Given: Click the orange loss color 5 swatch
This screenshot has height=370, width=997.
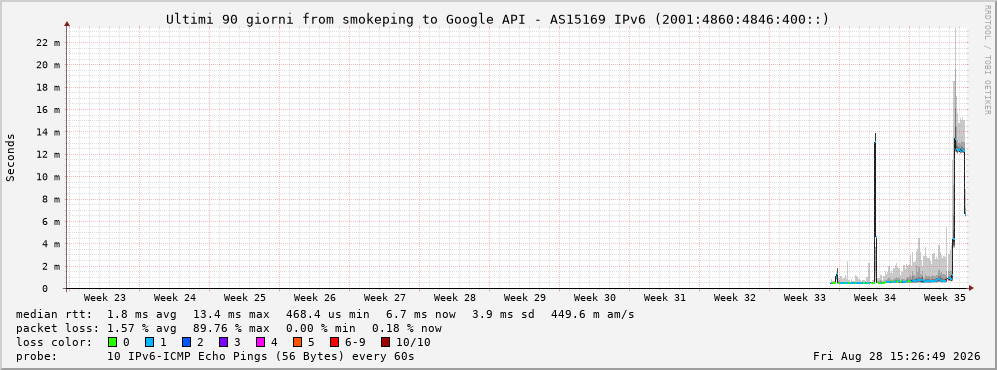Looking at the screenshot, I should click(297, 342).
